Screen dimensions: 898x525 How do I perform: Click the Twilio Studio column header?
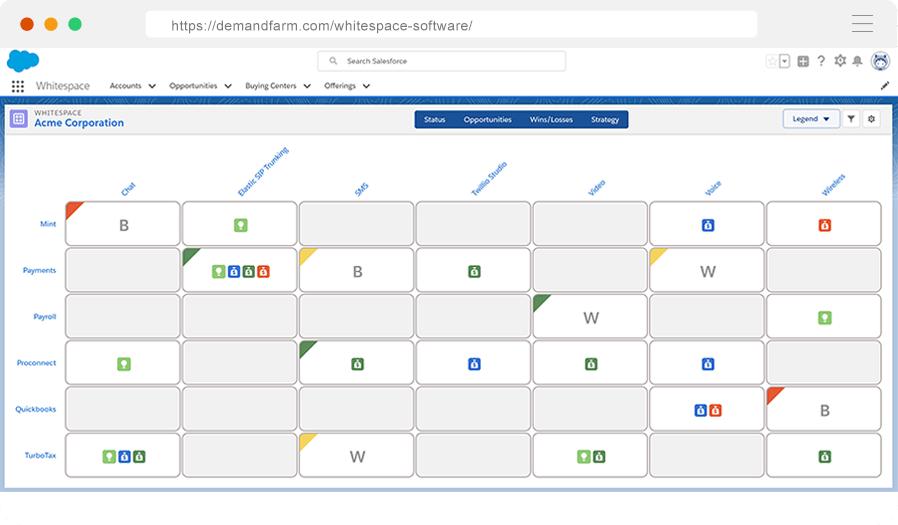point(489,179)
